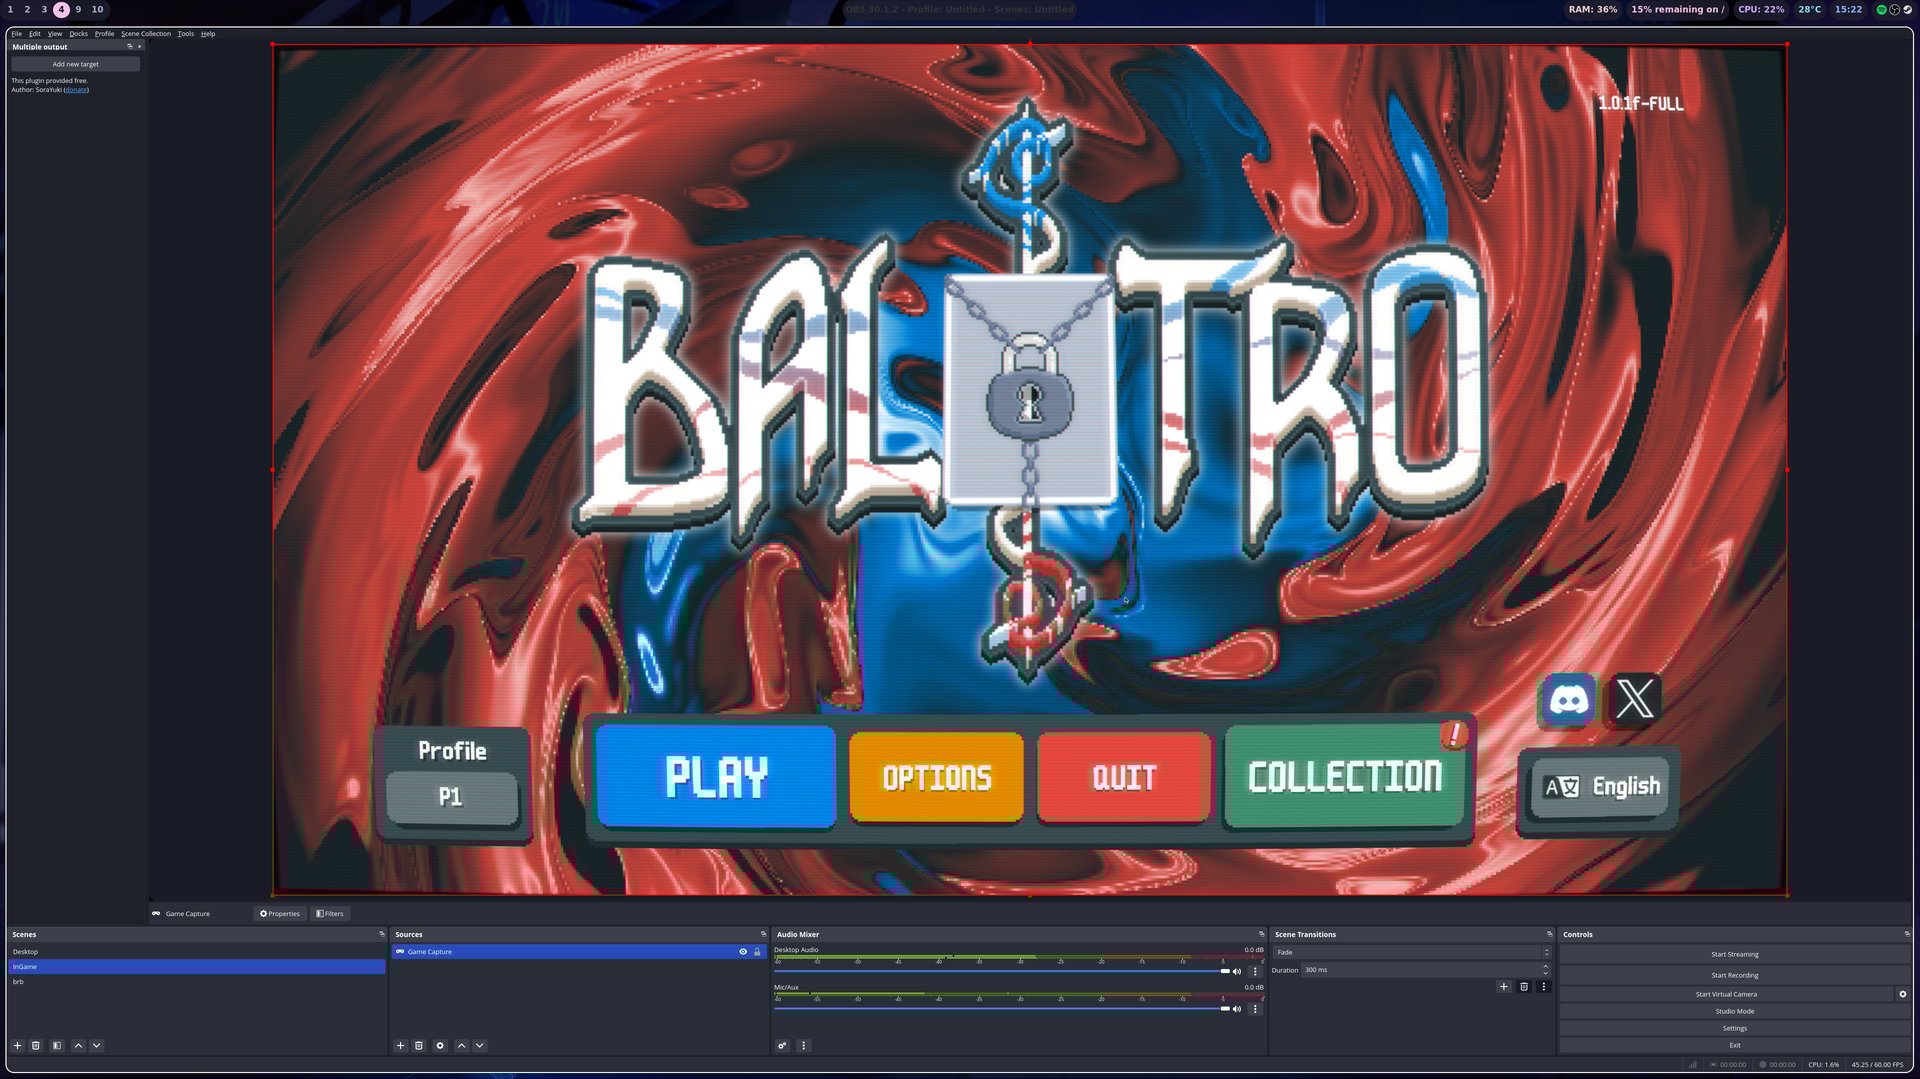Remove scene transition with trash icon
The height and width of the screenshot is (1079, 1920).
[1524, 986]
